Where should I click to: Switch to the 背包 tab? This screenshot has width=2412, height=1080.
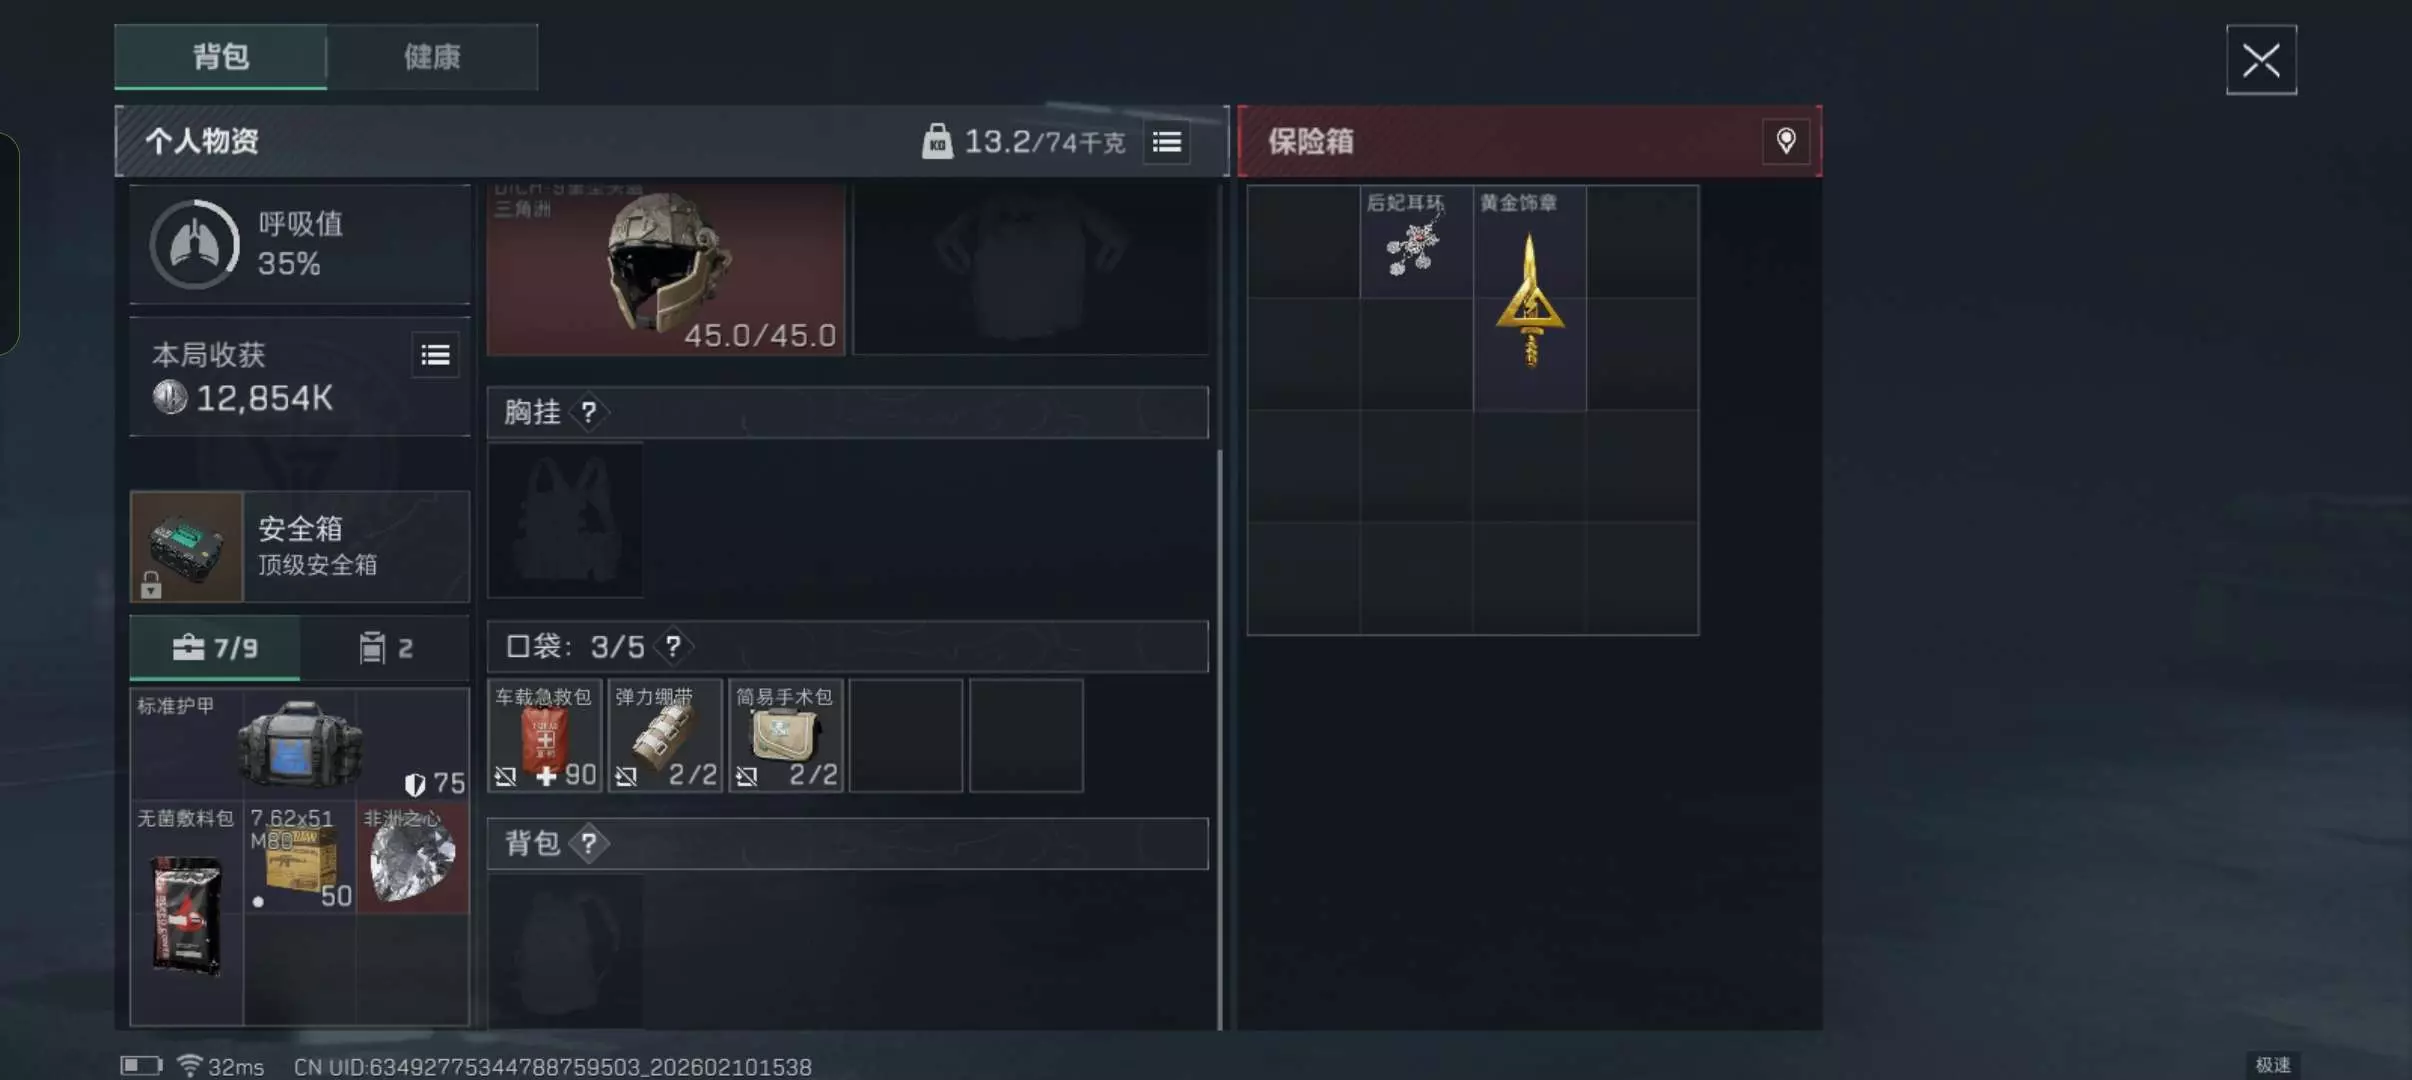pos(221,57)
